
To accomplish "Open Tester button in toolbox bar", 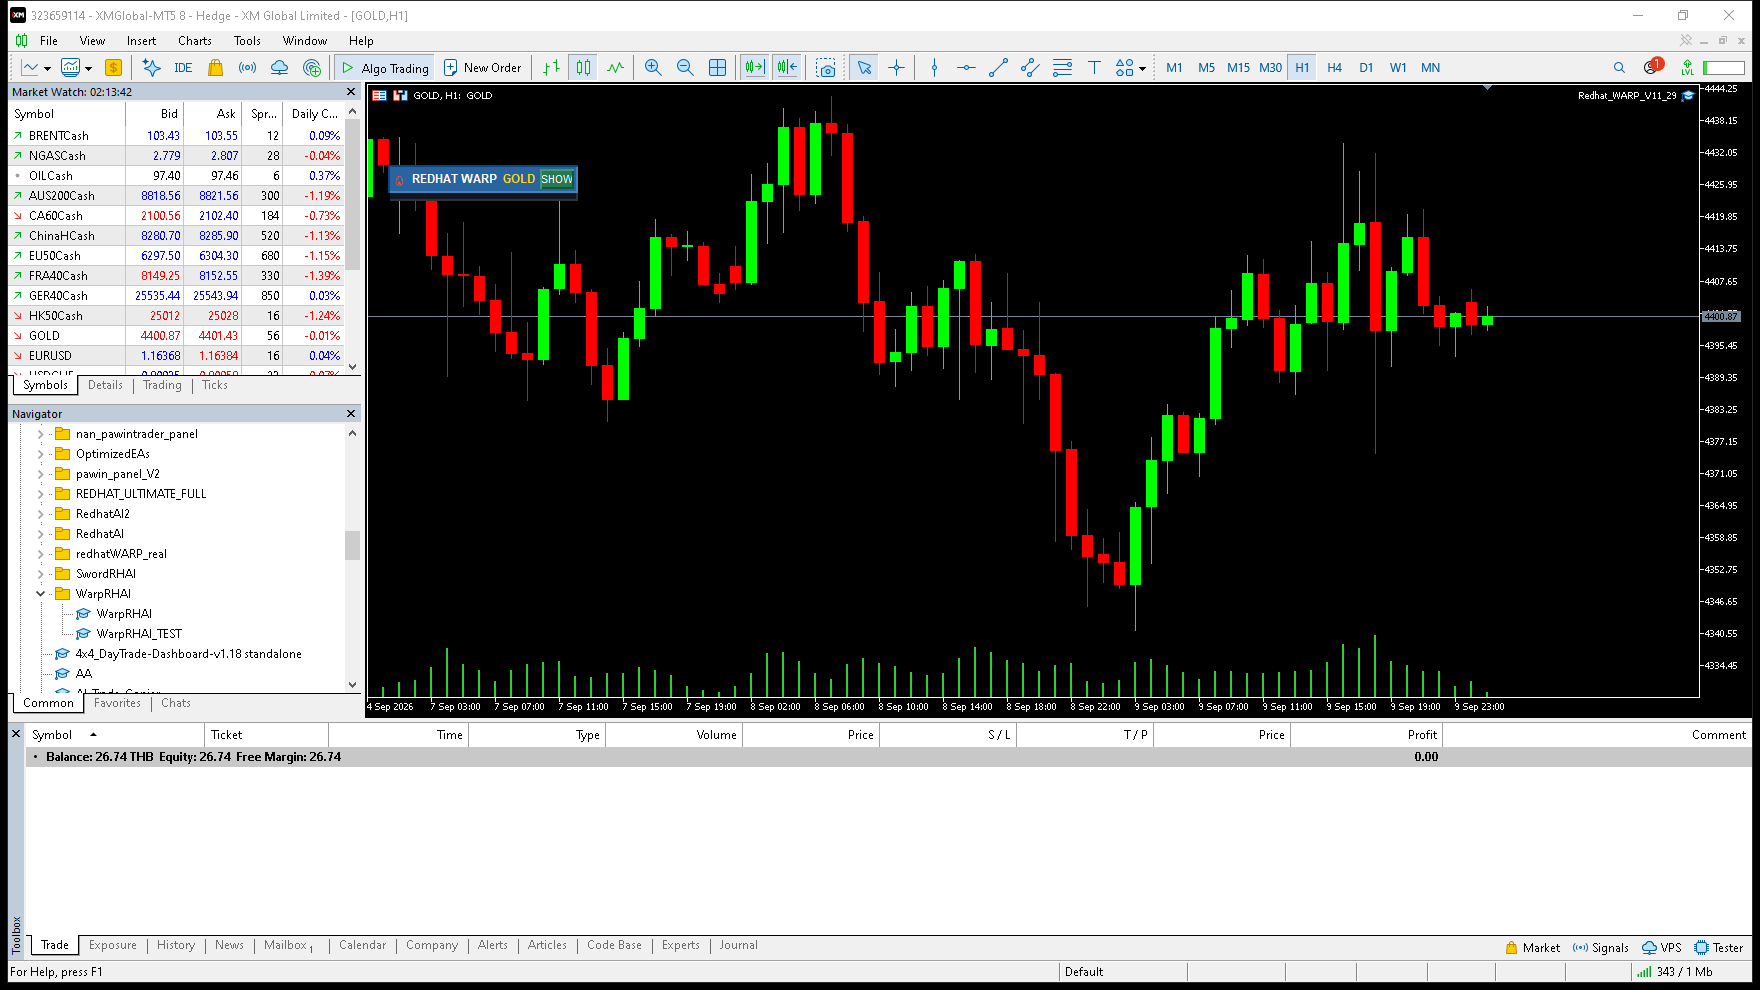I will (x=1718, y=948).
